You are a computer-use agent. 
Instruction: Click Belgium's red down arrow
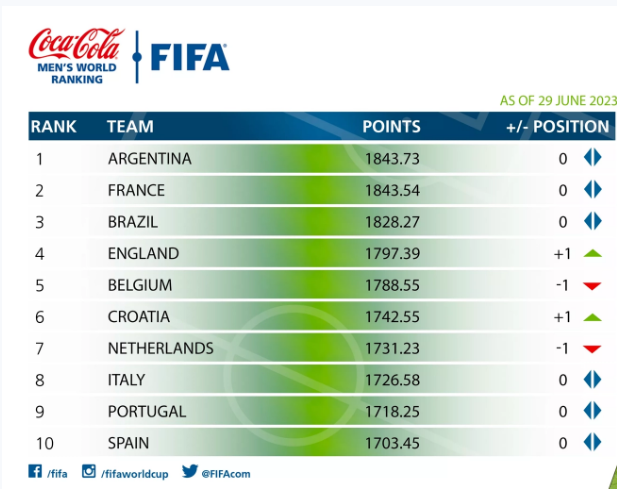[592, 286]
